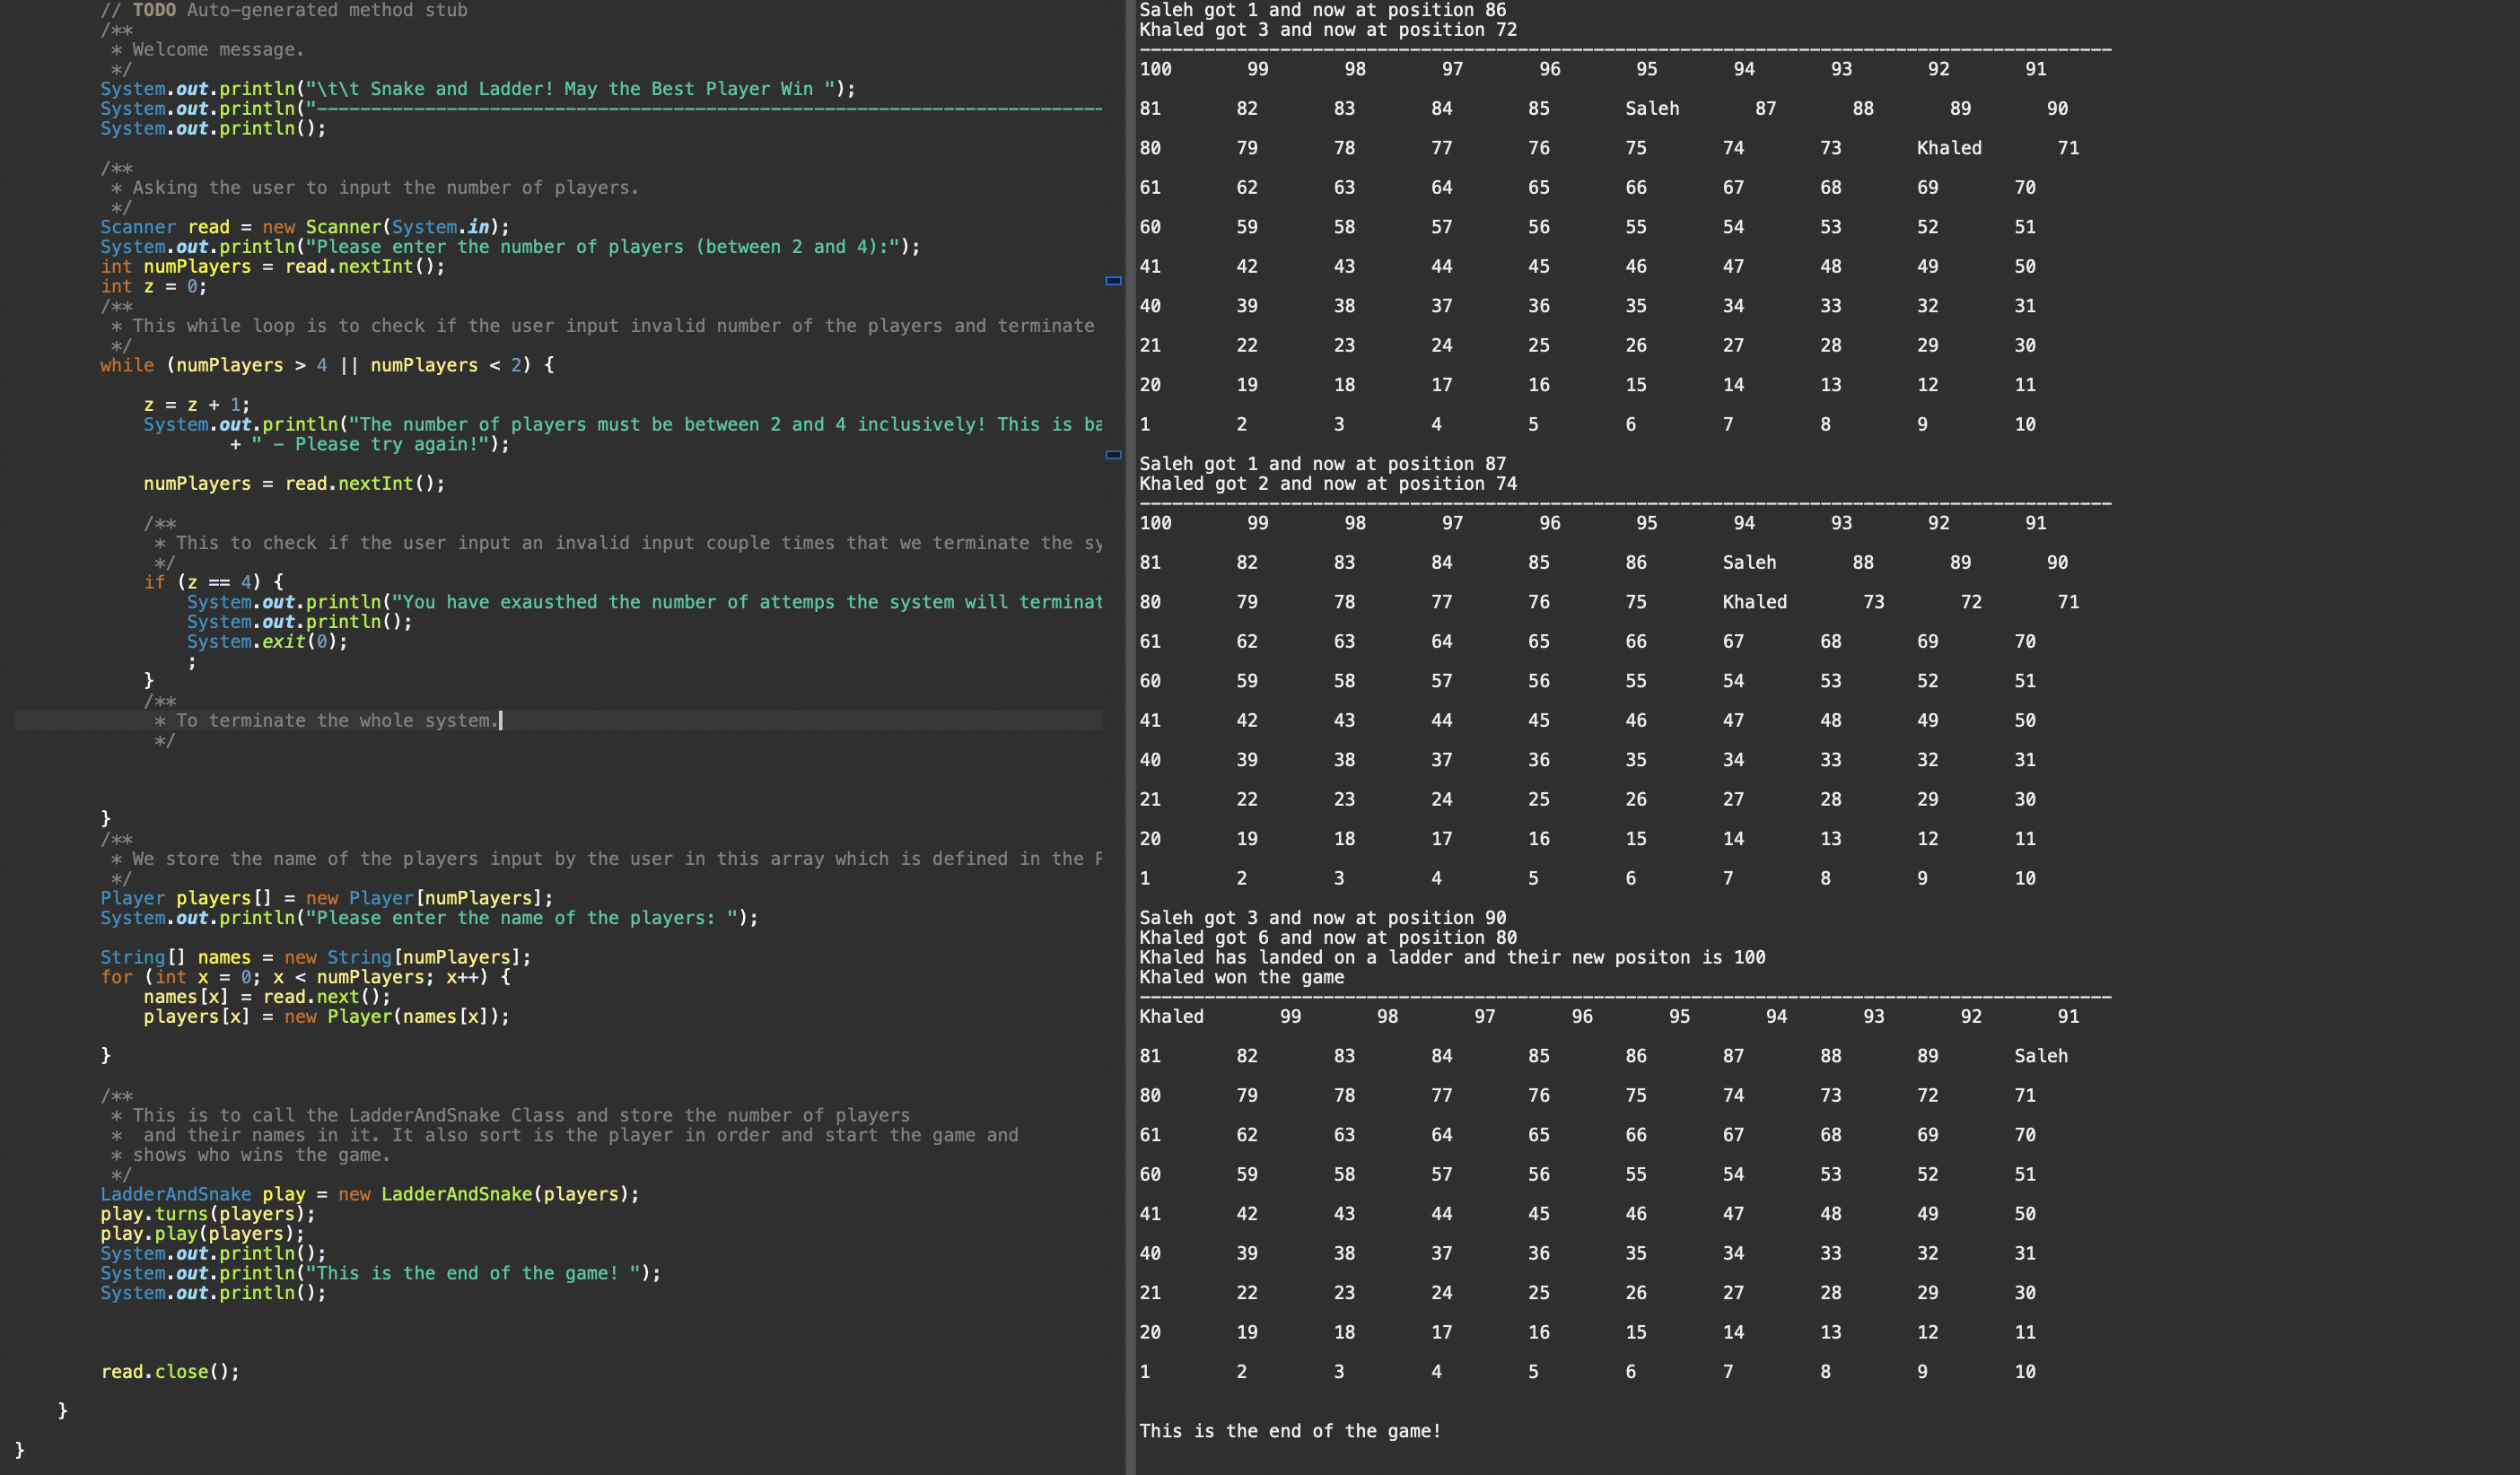Click 'Khaled won the game' console line
Image resolution: width=2520 pixels, height=1475 pixels.
pyautogui.click(x=1241, y=977)
